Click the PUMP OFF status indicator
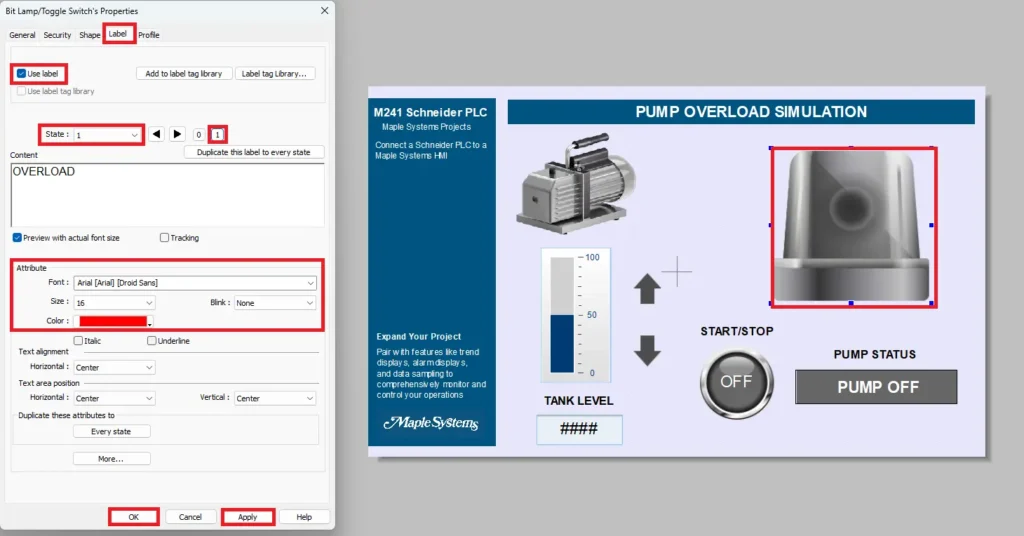1024x536 pixels. [x=876, y=387]
